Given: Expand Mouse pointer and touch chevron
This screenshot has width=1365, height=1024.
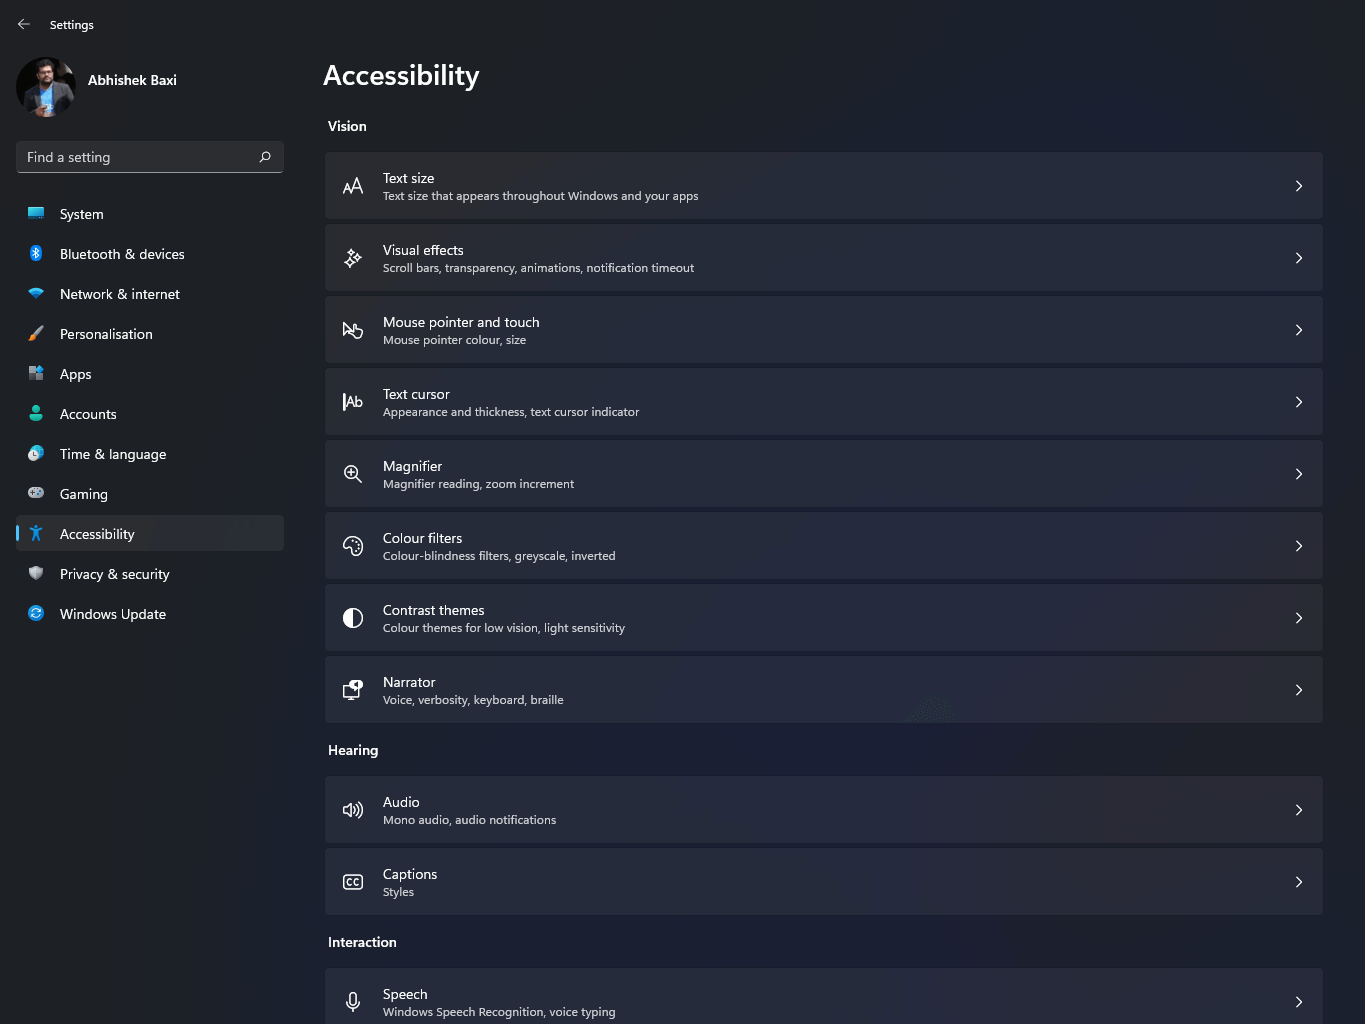Looking at the screenshot, I should click(1298, 330).
